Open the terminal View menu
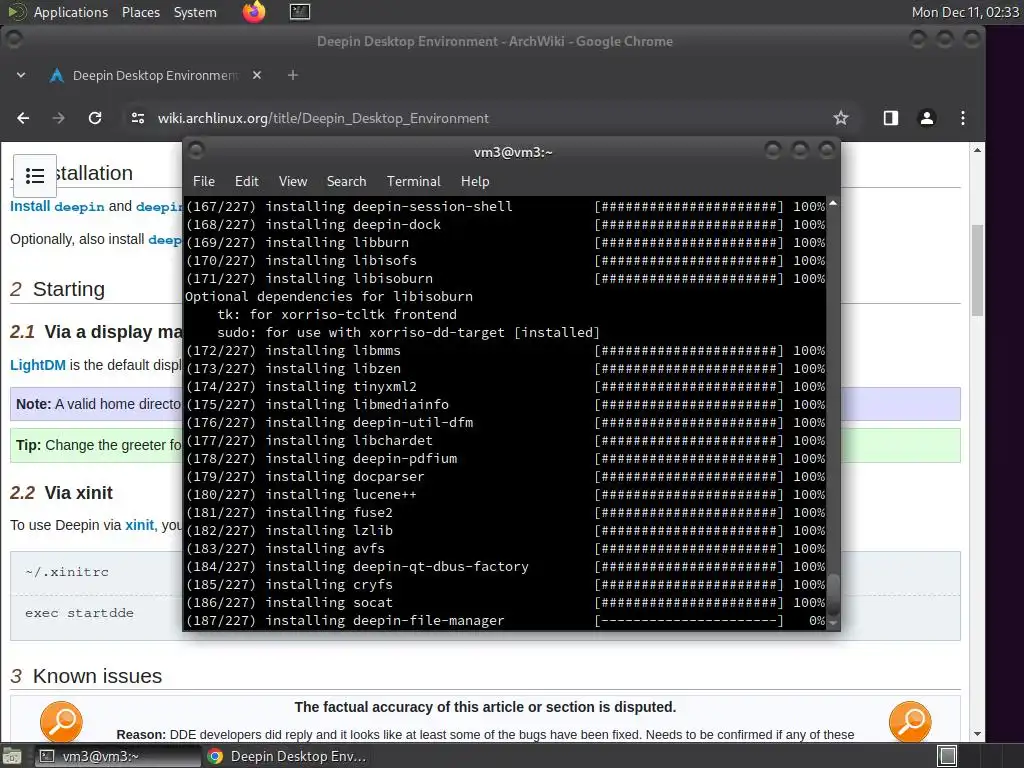 pos(293,182)
